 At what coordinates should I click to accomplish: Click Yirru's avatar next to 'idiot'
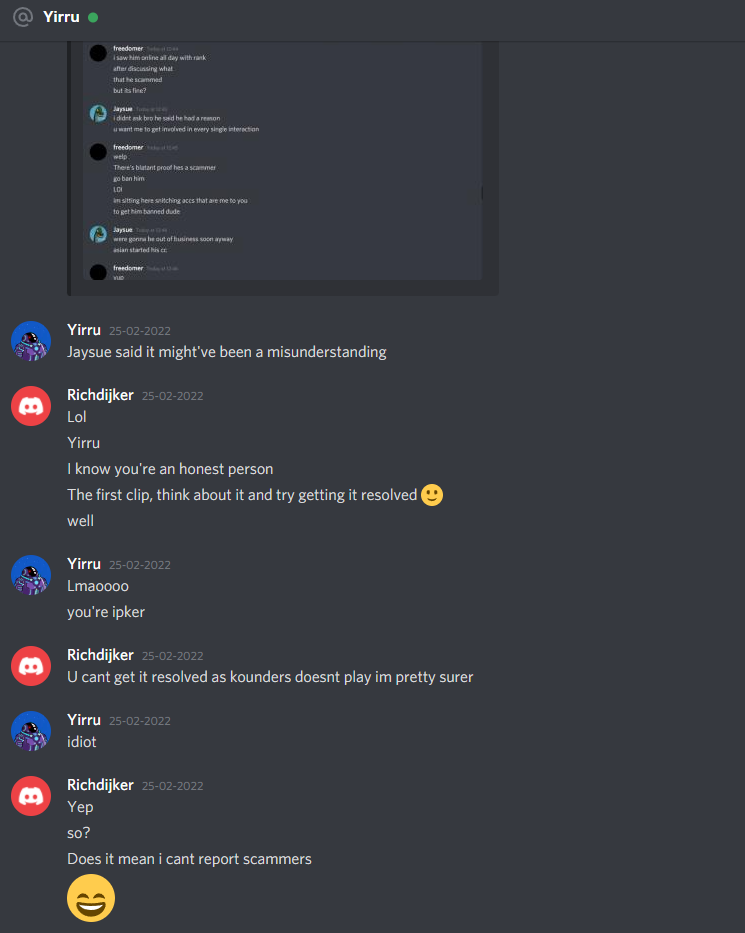31,731
